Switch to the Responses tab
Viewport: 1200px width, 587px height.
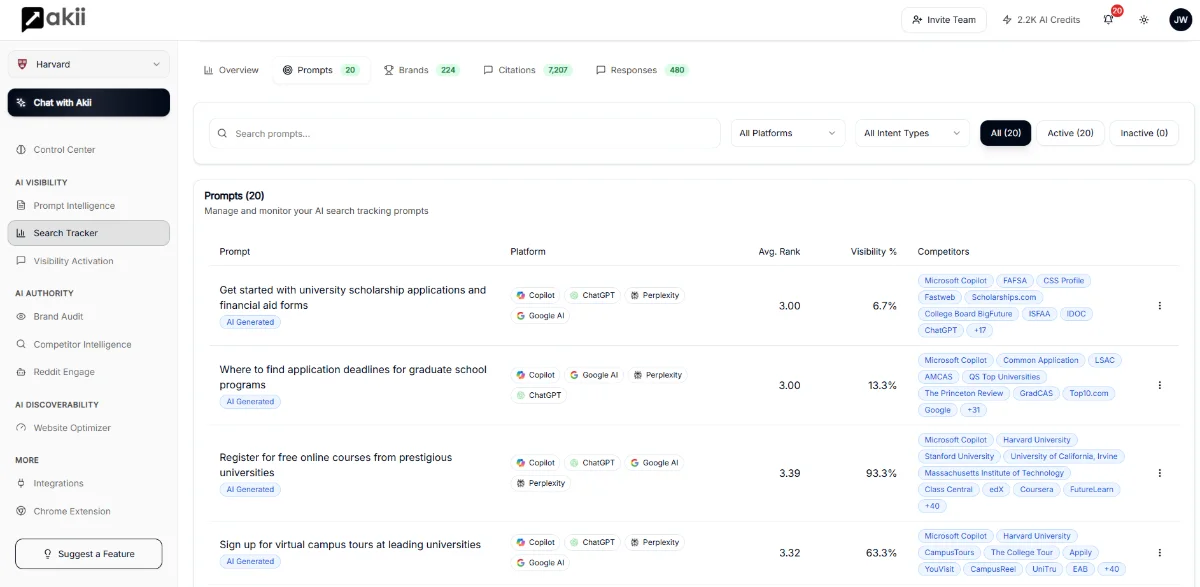coord(641,70)
